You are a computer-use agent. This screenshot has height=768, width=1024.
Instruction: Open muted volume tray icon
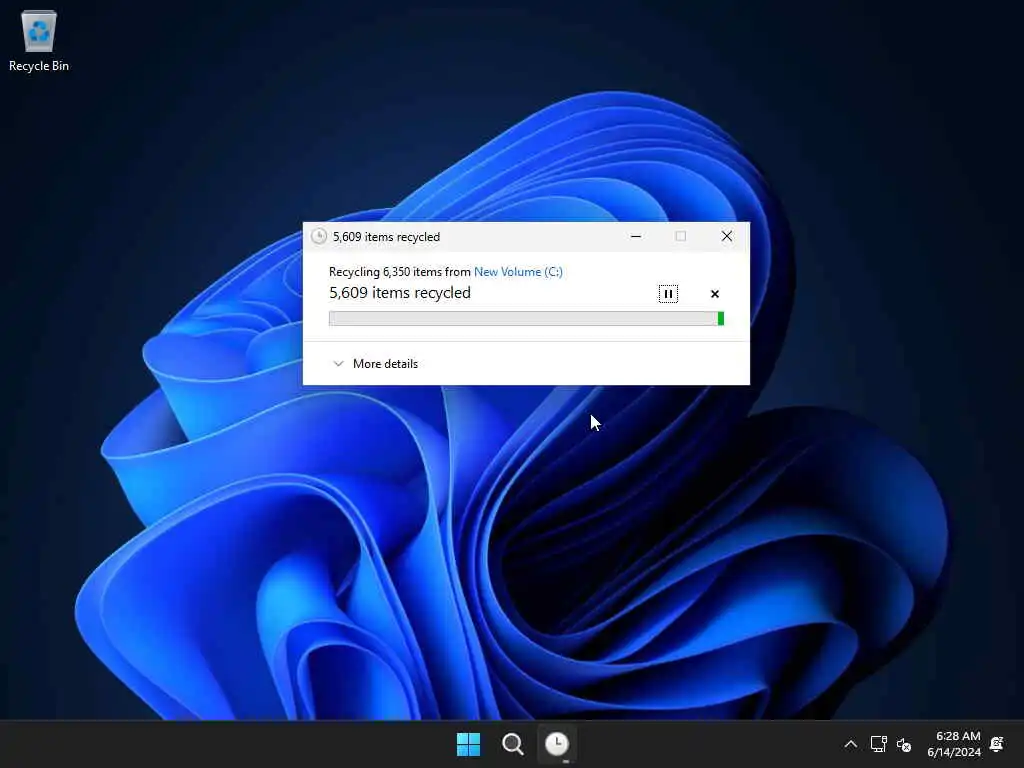[904, 744]
